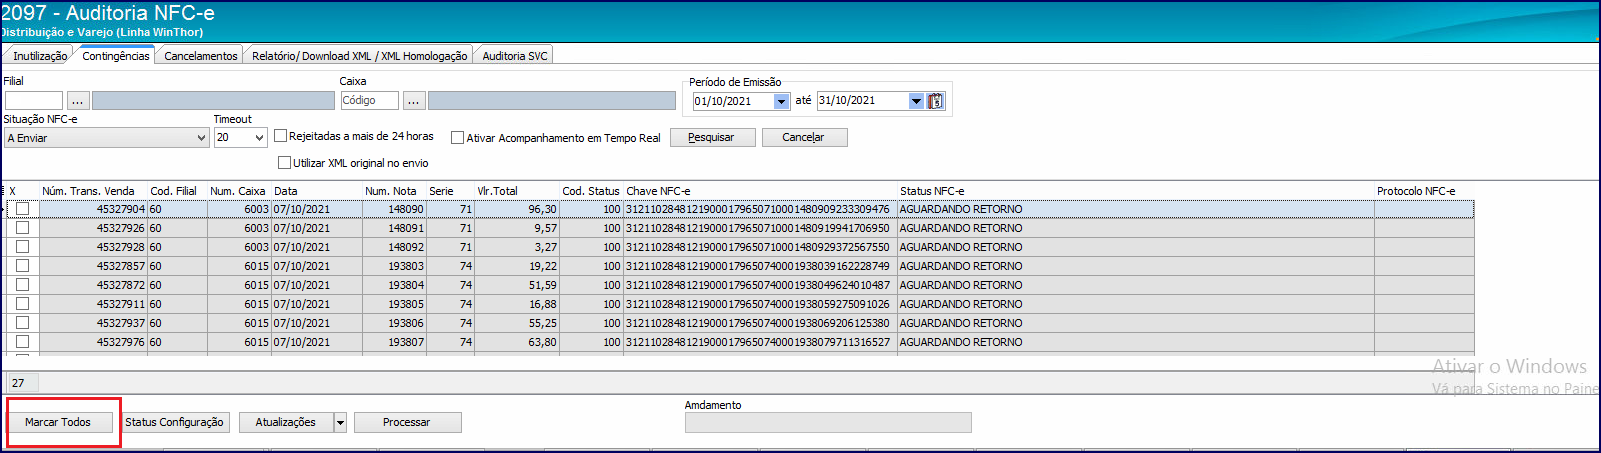The height and width of the screenshot is (453, 1601).
Task: Click the Andamento progress bar
Action: (828, 423)
